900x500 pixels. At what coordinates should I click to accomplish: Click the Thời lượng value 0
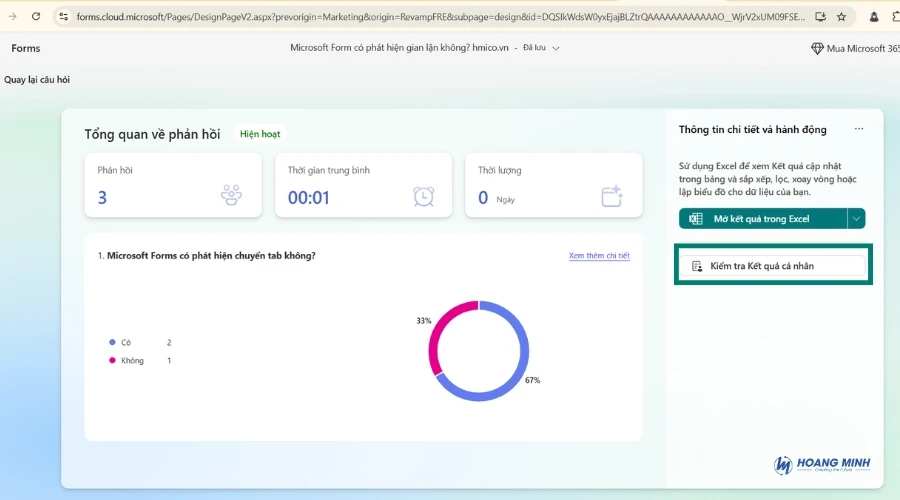(483, 197)
